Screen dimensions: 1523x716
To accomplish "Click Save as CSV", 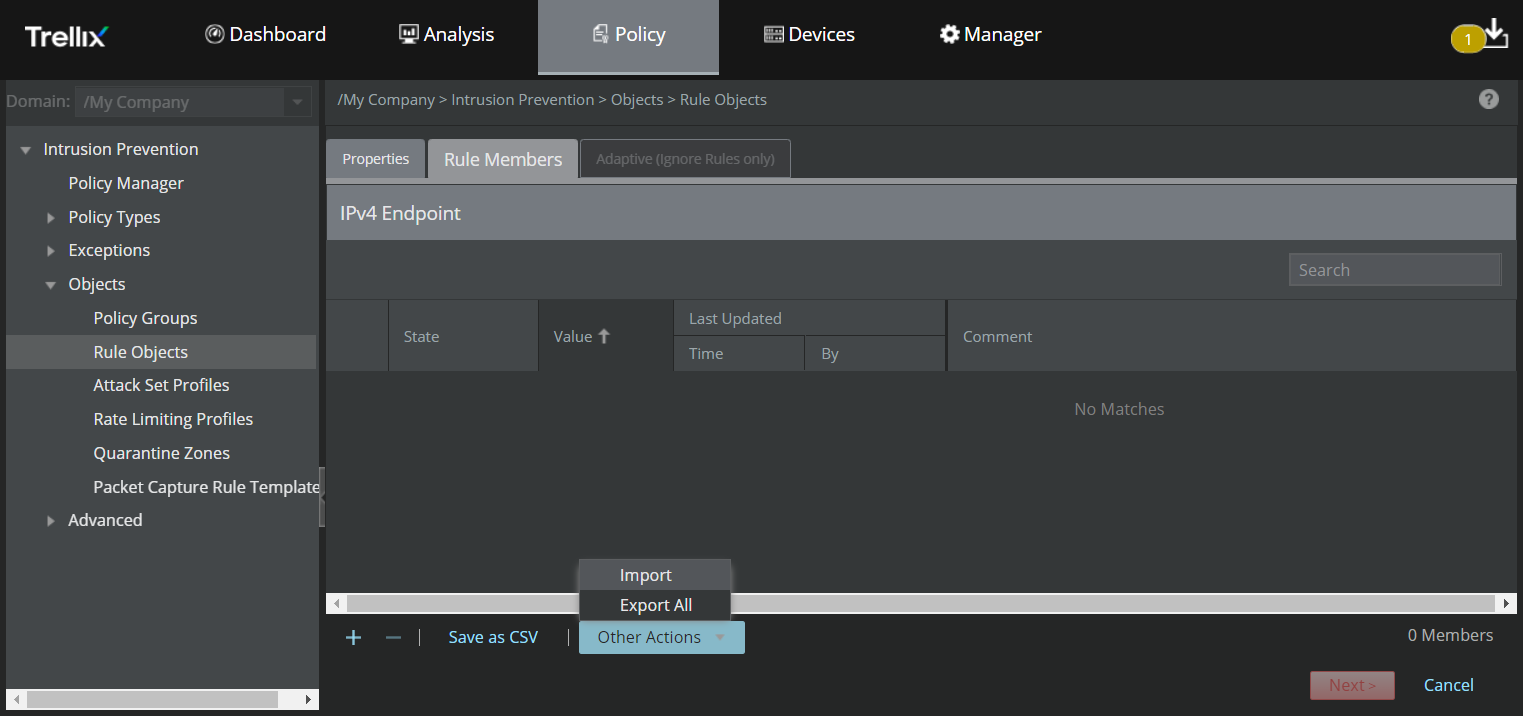I will click(x=493, y=637).
